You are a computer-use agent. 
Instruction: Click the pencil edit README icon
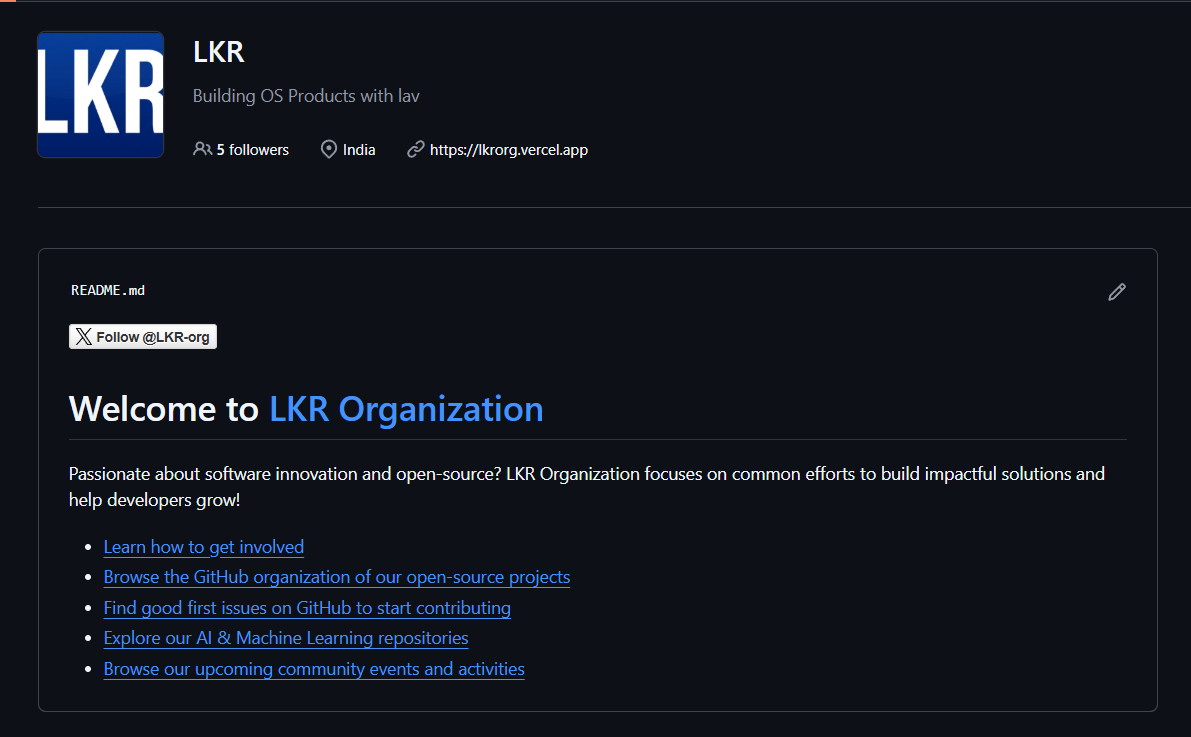[1117, 292]
